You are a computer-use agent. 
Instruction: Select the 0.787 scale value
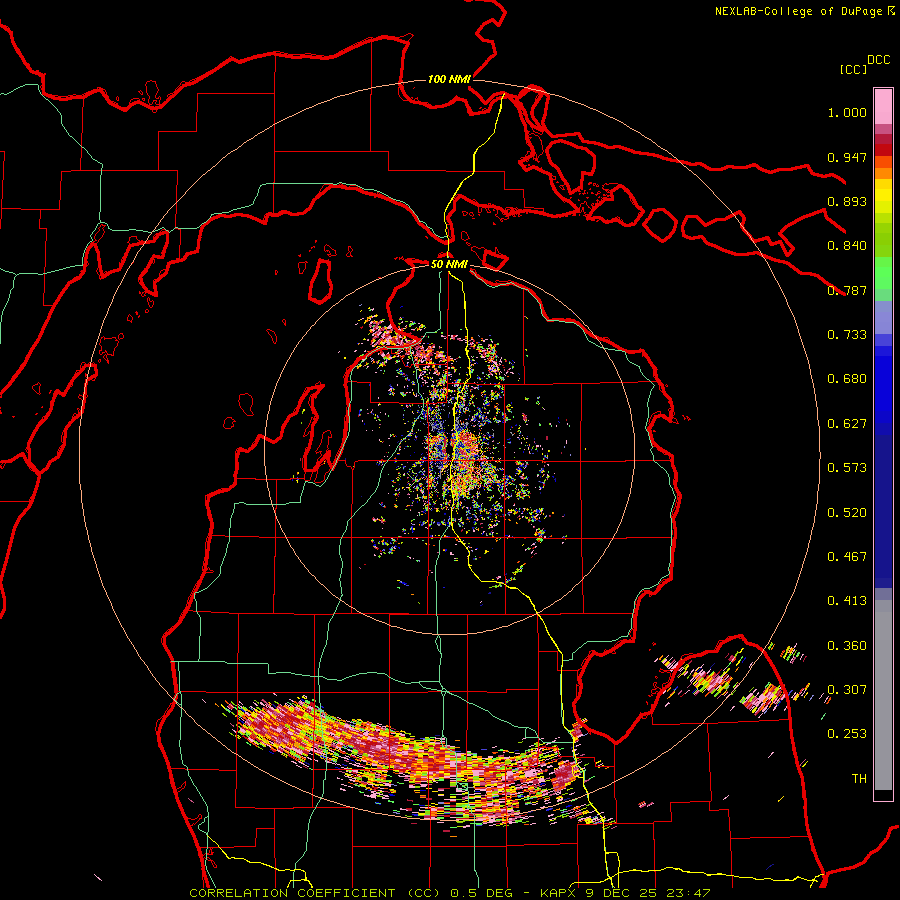click(x=847, y=290)
